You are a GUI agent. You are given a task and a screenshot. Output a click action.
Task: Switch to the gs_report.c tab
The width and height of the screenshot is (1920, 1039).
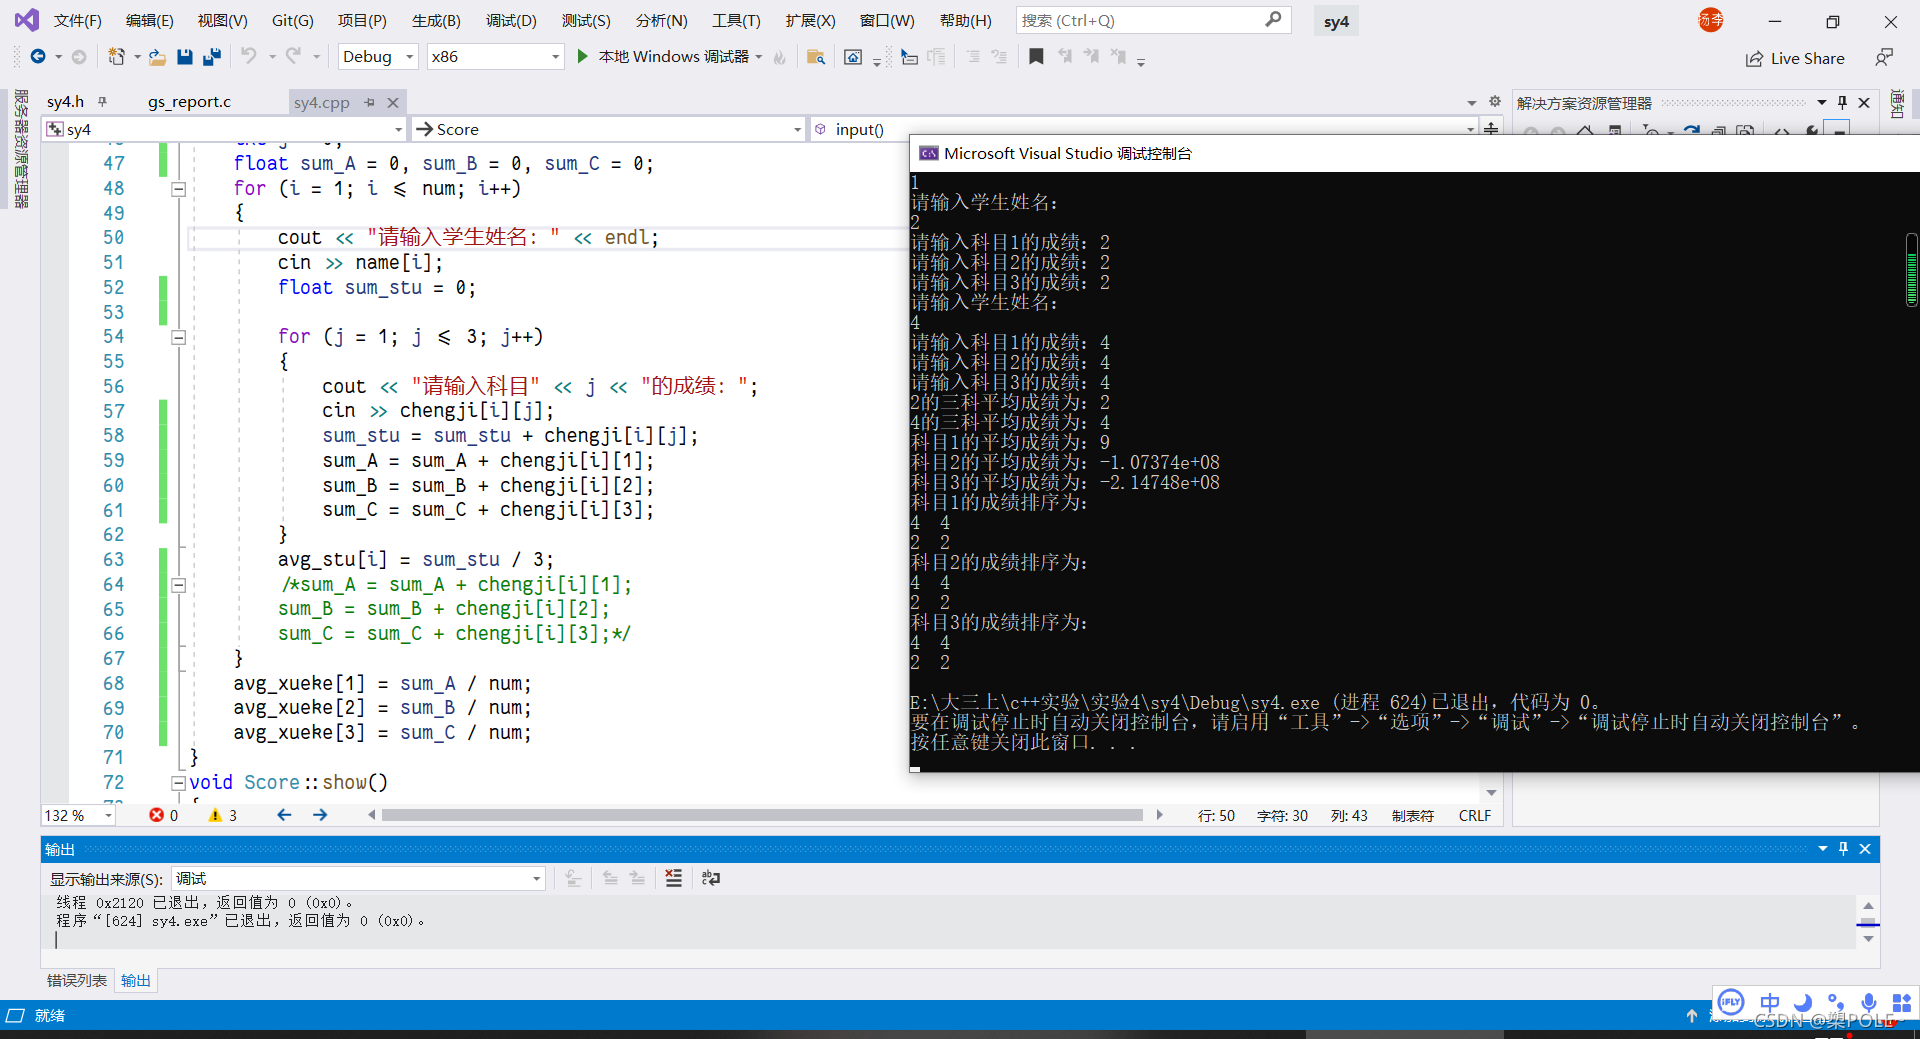point(189,101)
